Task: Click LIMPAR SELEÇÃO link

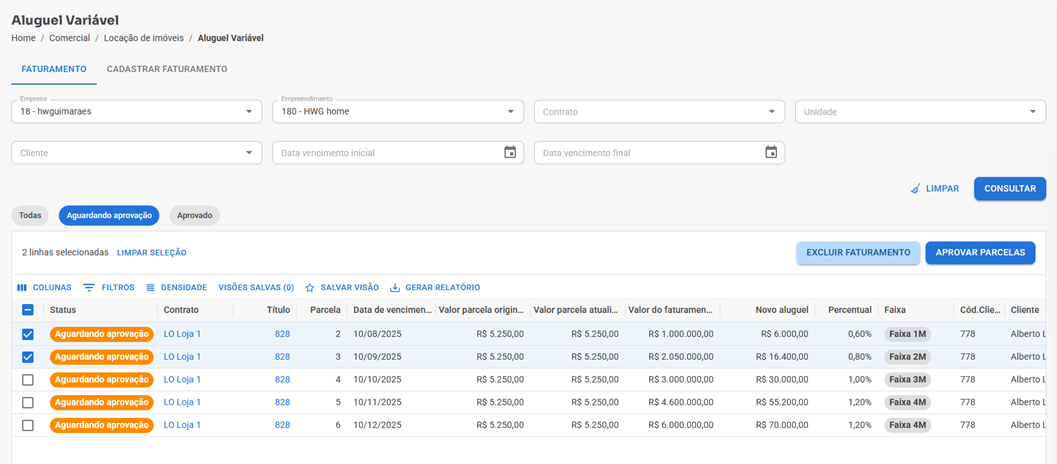Action: 152,252
